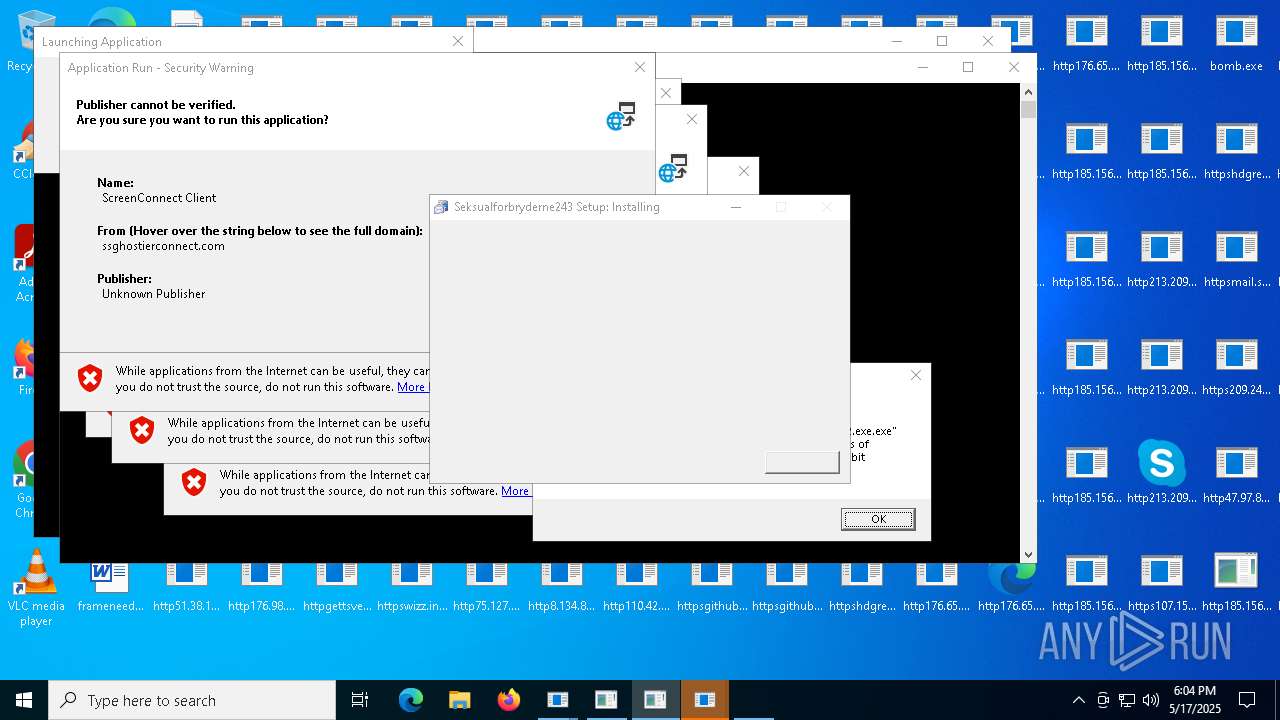1280x720 pixels.
Task: Select the httpgettsve... desktop shortcut
Action: 337,584
